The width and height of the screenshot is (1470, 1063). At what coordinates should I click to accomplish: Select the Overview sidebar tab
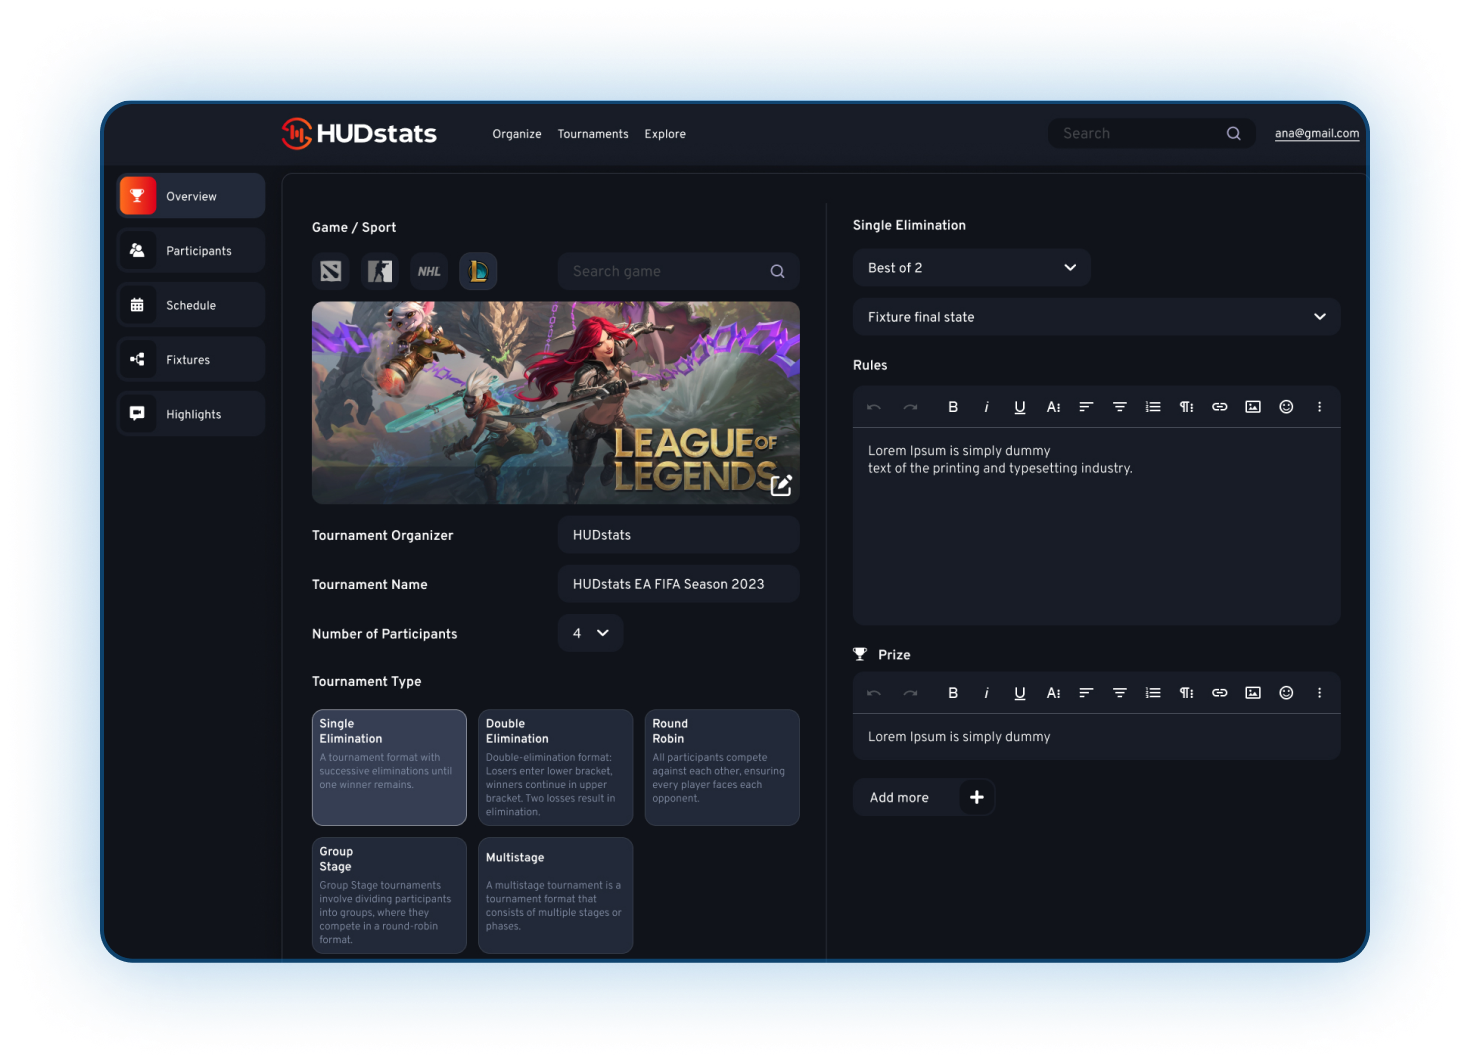(x=191, y=196)
